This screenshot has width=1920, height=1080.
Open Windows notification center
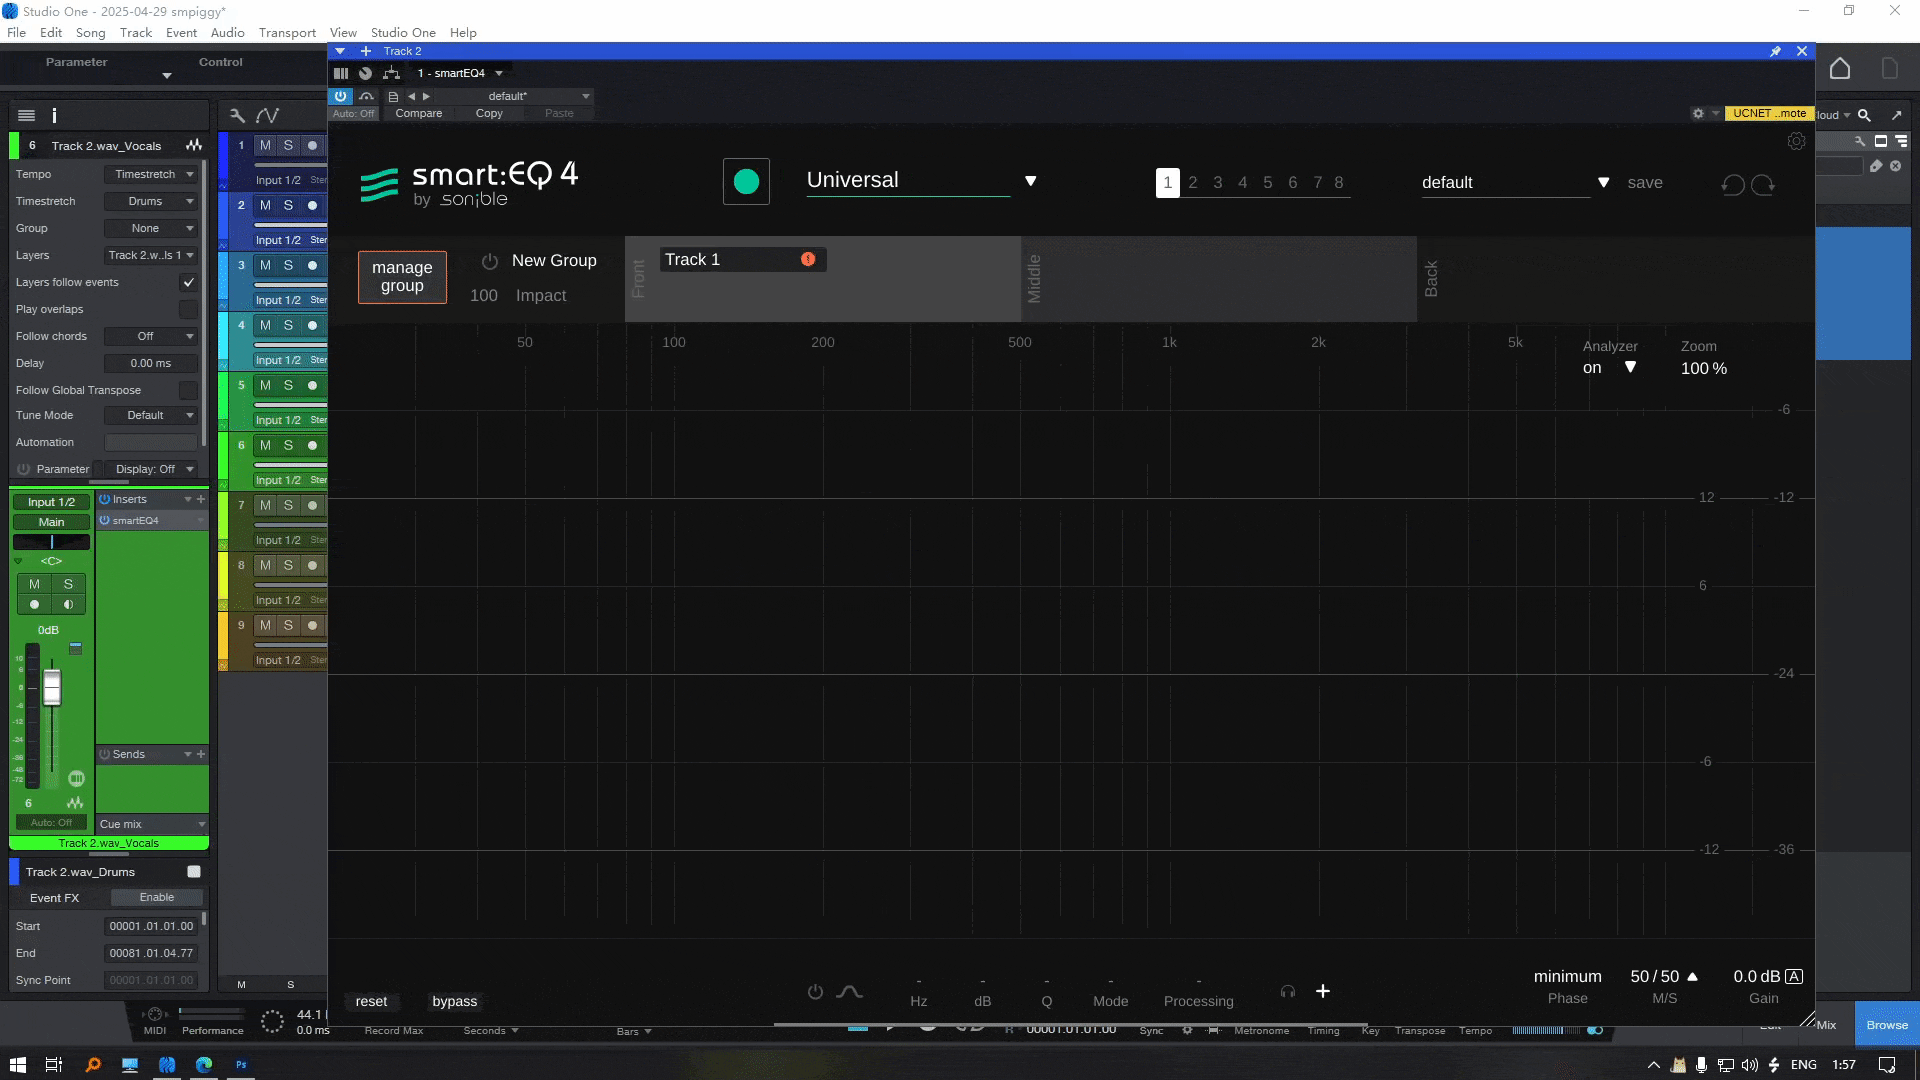tap(1887, 1065)
